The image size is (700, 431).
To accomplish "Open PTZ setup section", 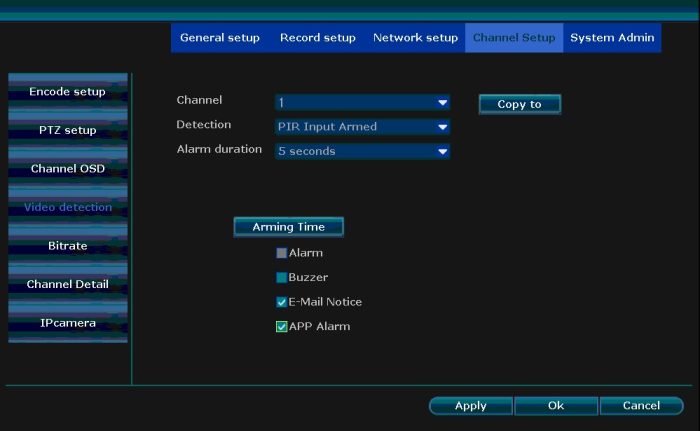I will pyautogui.click(x=67, y=130).
